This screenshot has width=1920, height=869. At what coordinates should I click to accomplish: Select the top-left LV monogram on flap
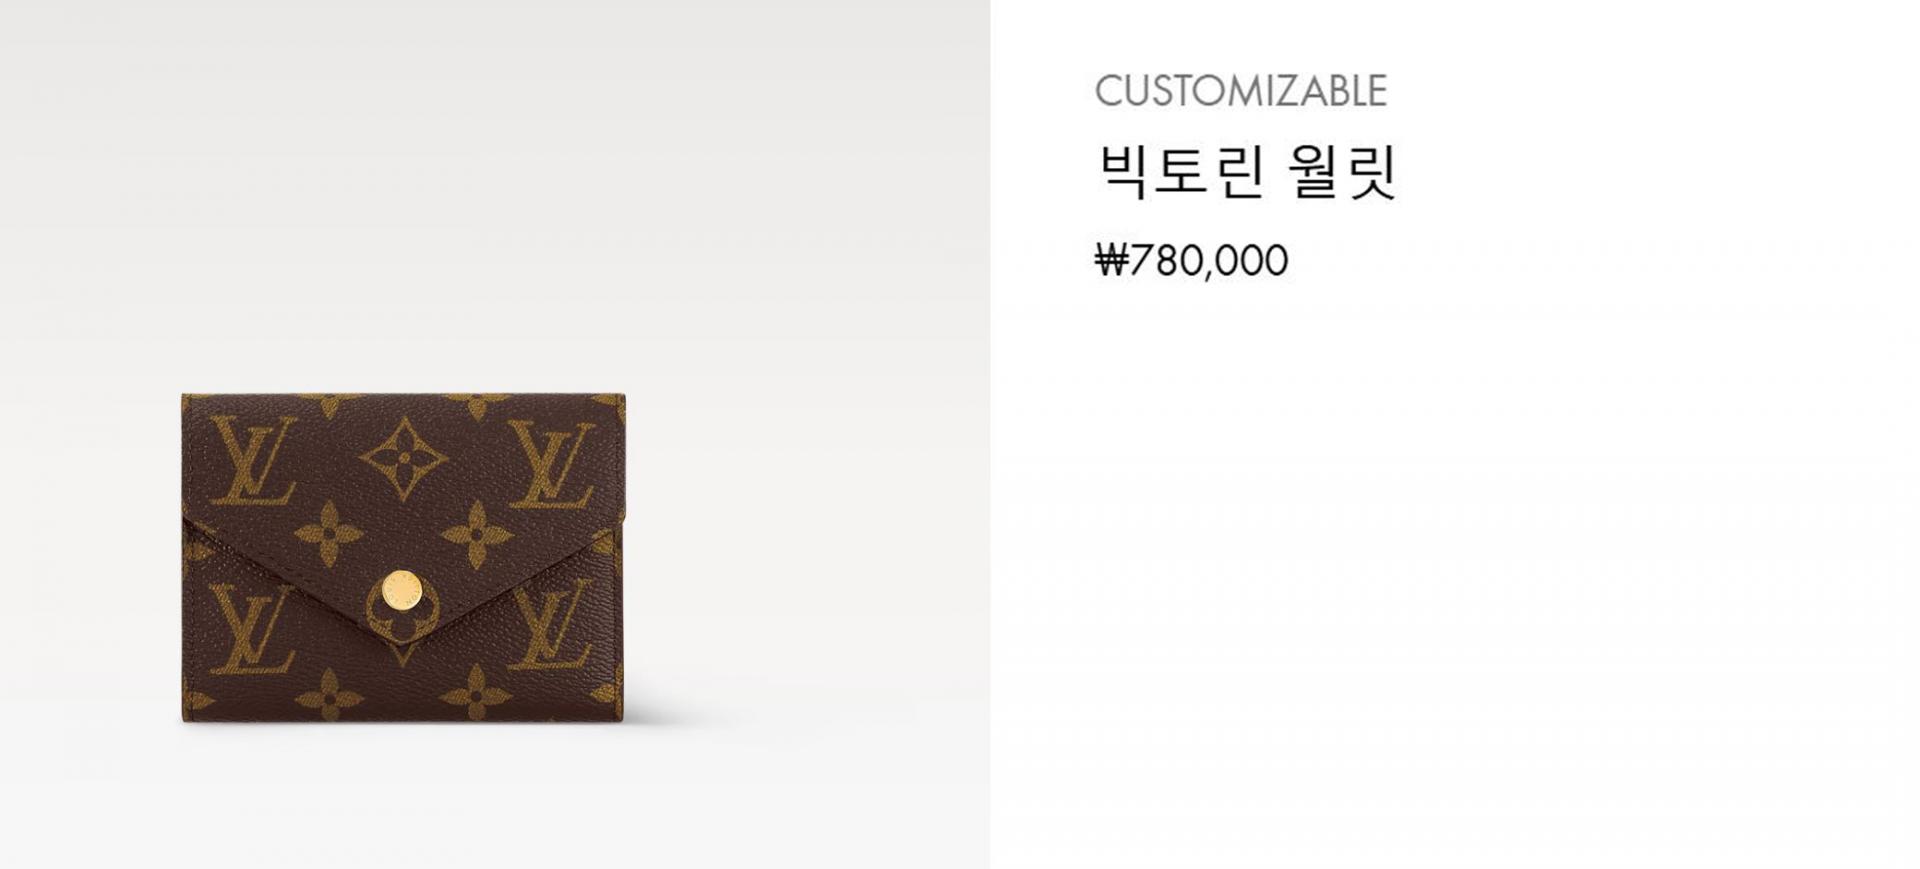point(254,460)
